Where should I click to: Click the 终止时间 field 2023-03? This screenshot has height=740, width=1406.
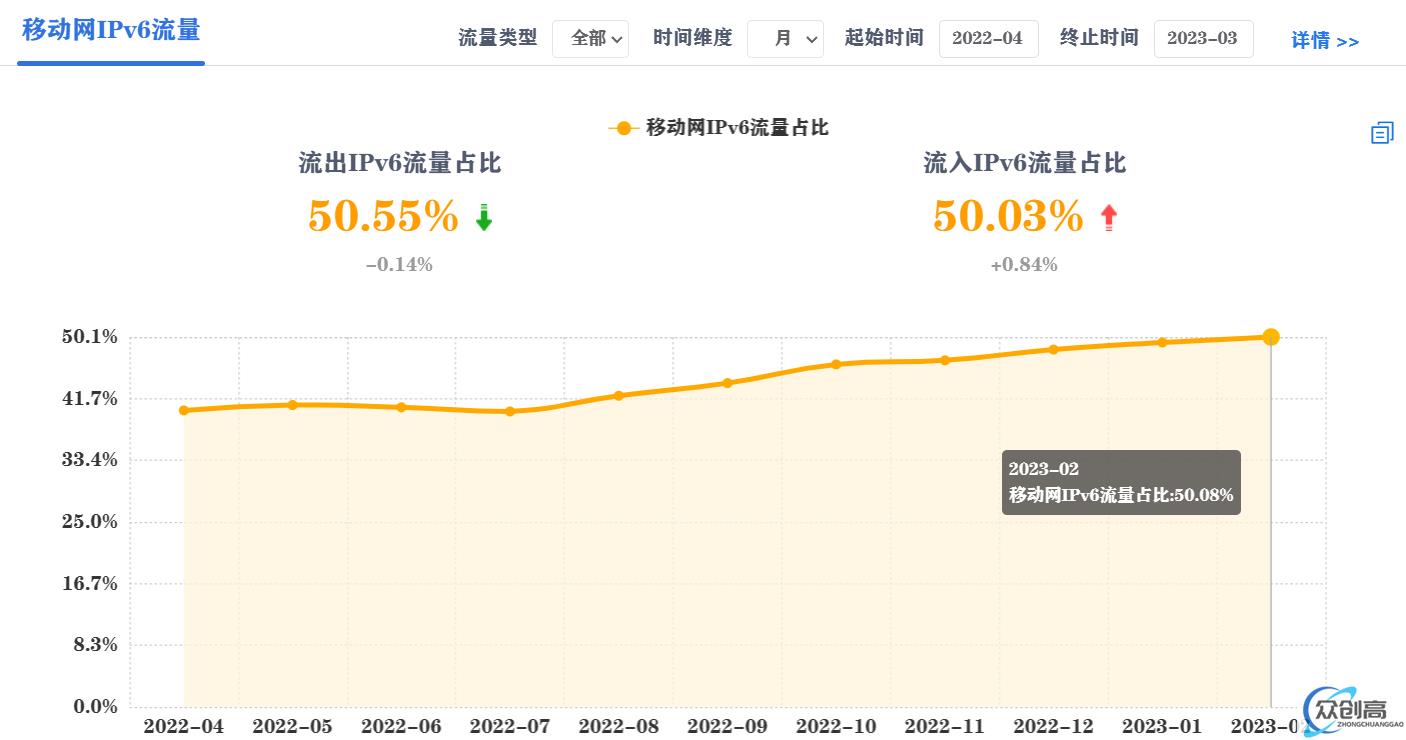tap(1203, 39)
